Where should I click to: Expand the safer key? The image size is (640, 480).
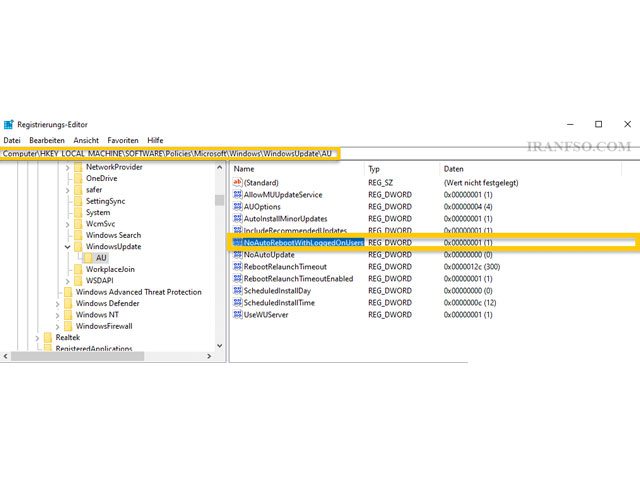coord(67,190)
